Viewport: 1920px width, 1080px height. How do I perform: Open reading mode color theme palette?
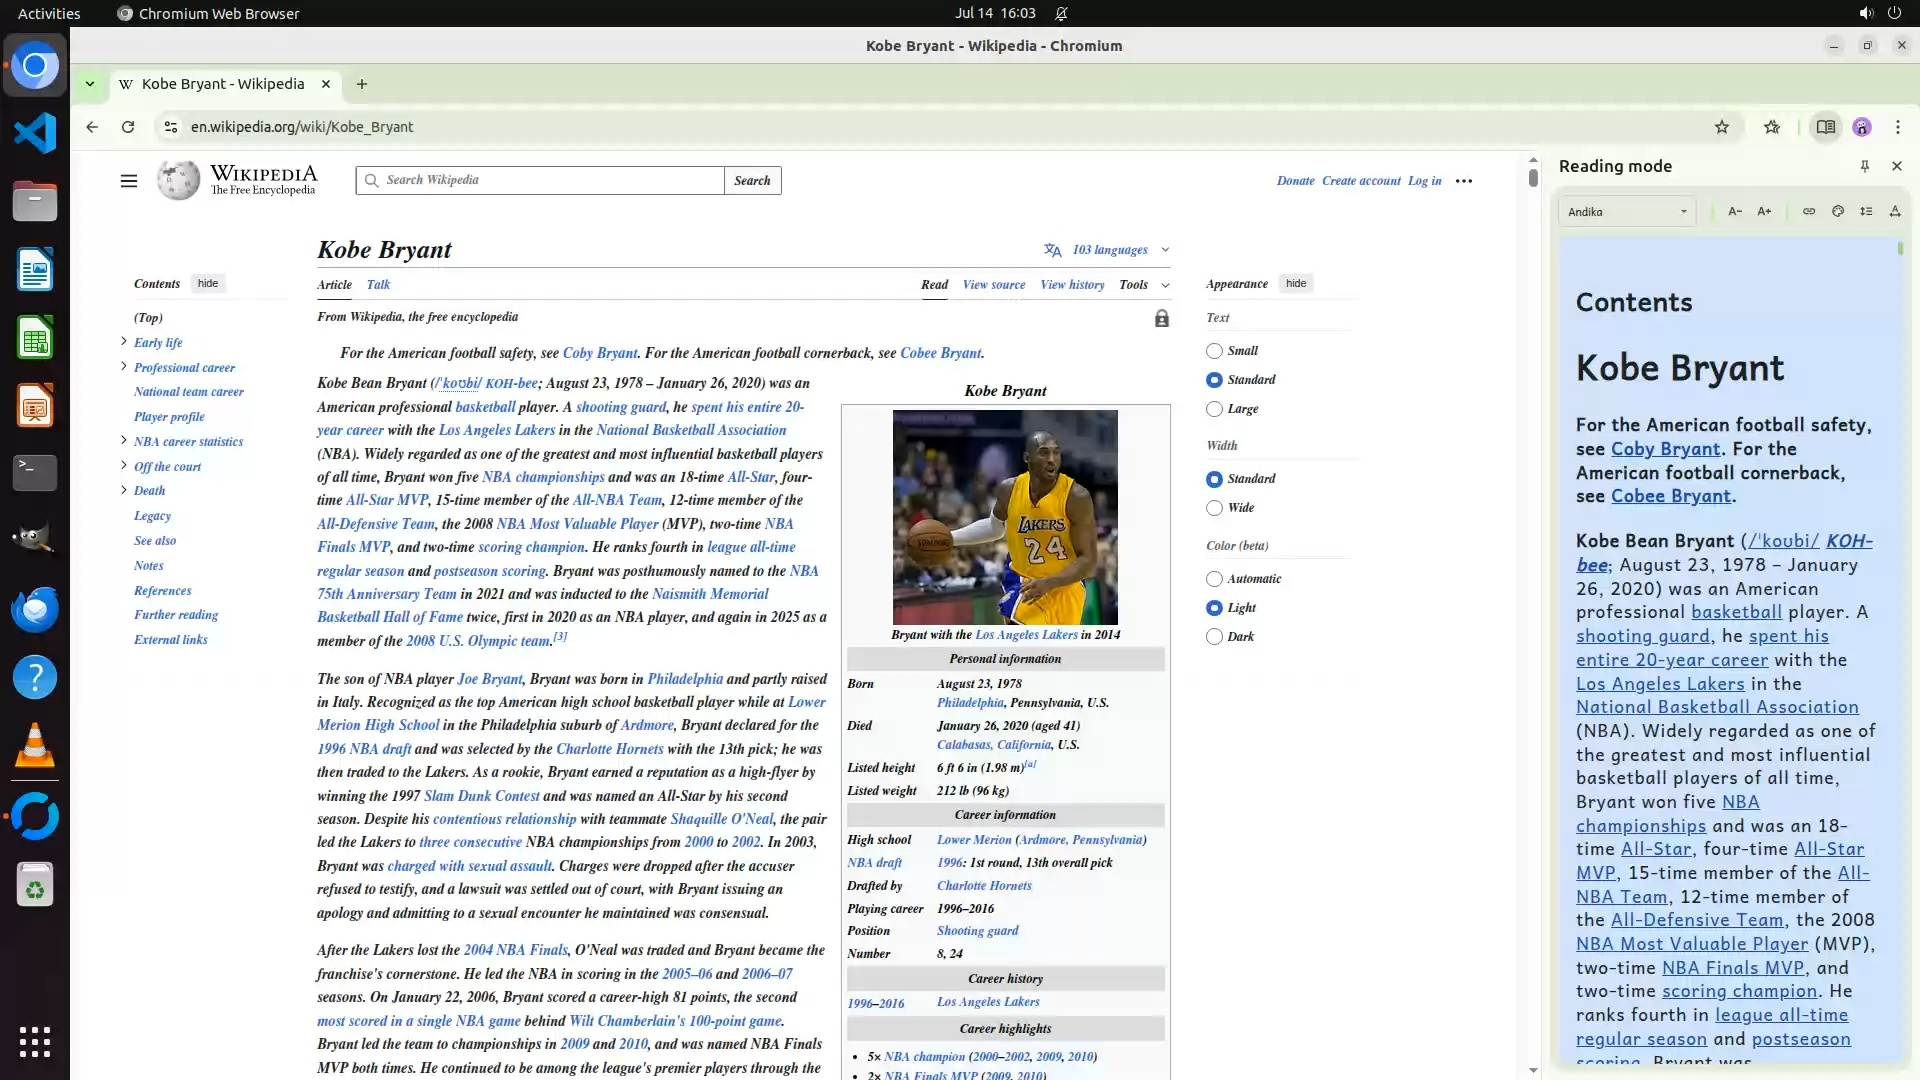[x=1837, y=211]
